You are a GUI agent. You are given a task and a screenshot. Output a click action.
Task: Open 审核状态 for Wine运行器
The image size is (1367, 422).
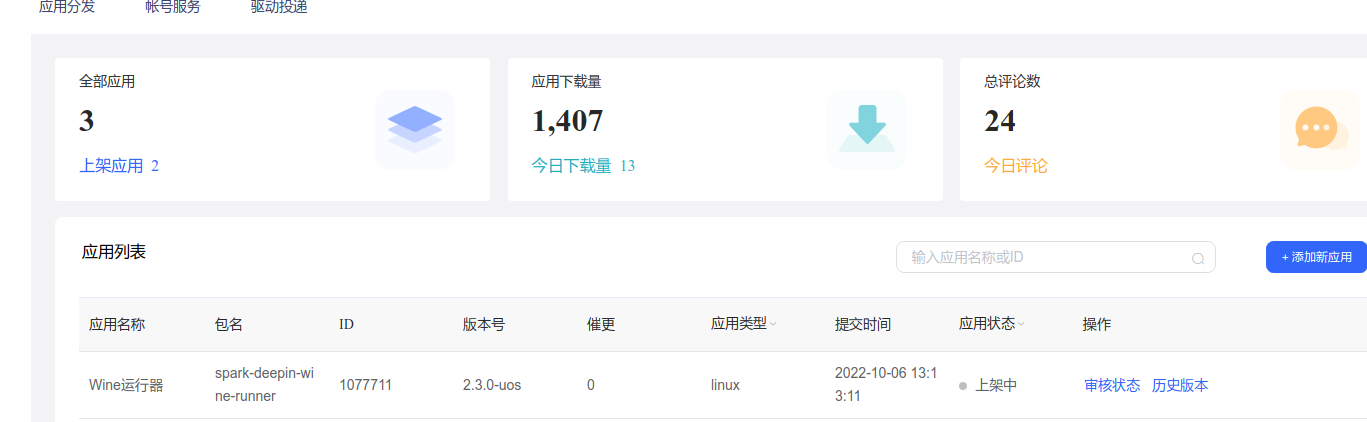(1112, 385)
